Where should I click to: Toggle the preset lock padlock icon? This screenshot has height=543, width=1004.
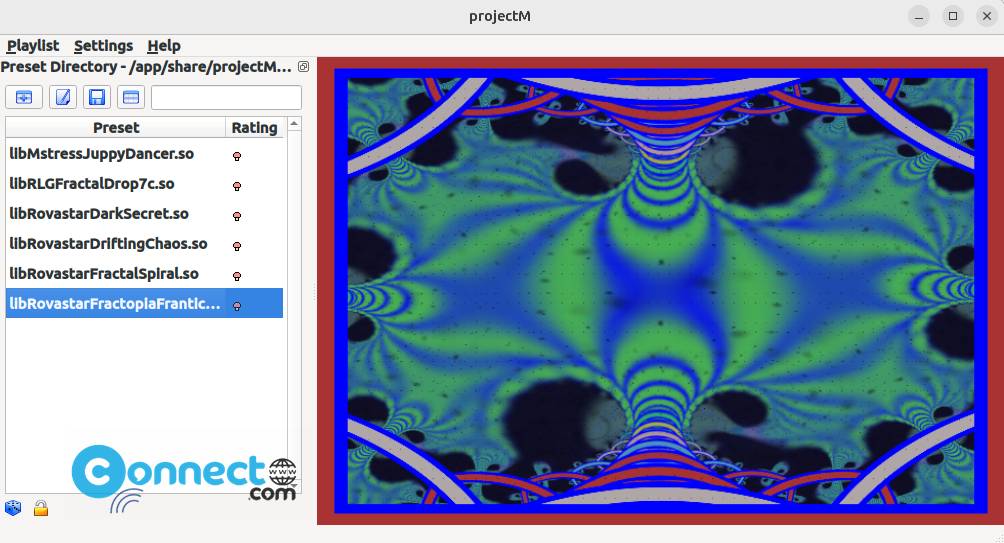coord(41,508)
